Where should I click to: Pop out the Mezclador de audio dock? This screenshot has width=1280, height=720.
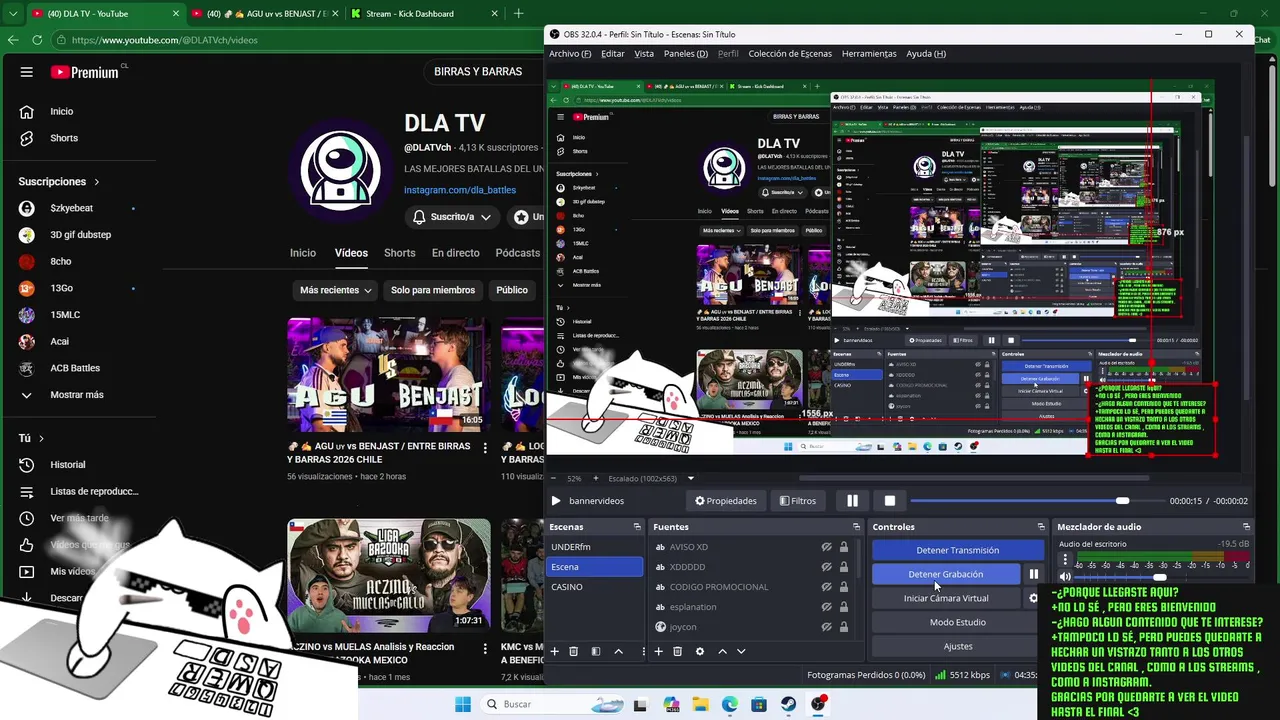coord(1246,527)
